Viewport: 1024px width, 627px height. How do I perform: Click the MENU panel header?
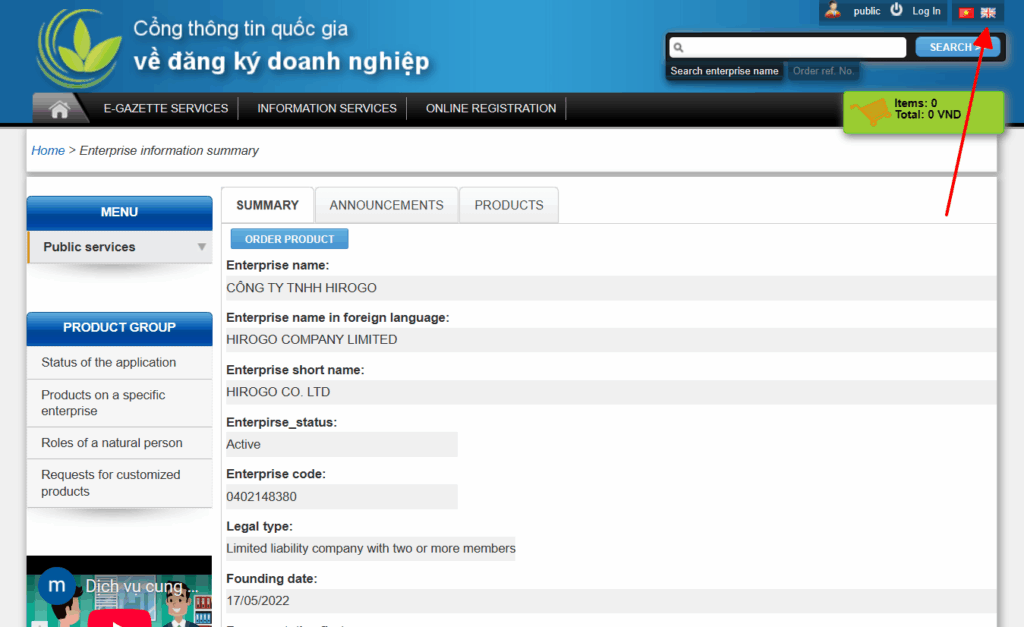120,213
